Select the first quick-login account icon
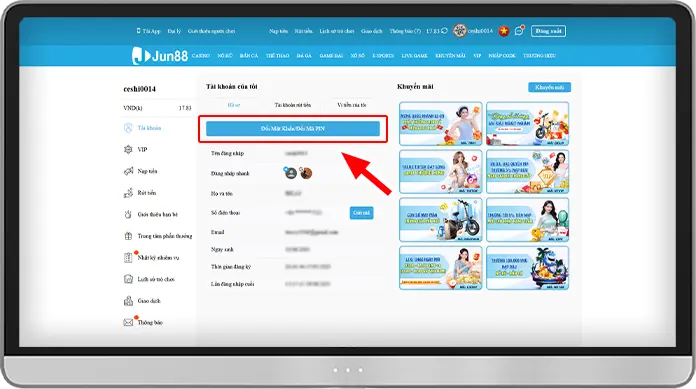The height and width of the screenshot is (389, 696). tap(291, 173)
